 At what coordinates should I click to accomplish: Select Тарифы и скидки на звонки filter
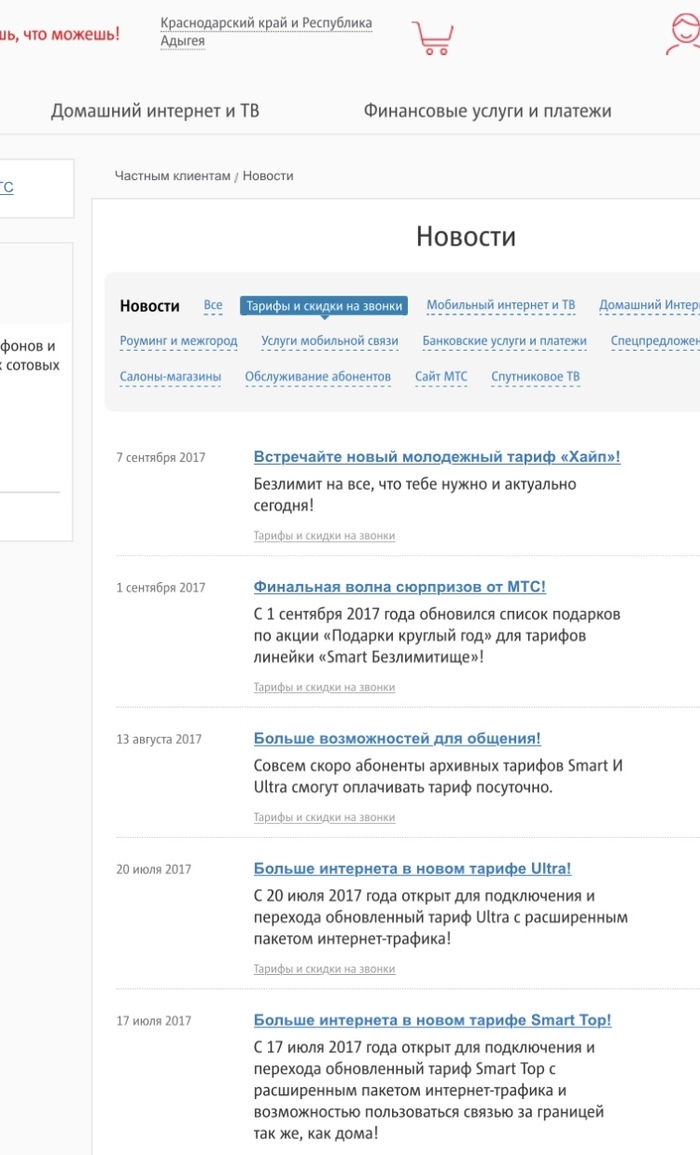(324, 306)
